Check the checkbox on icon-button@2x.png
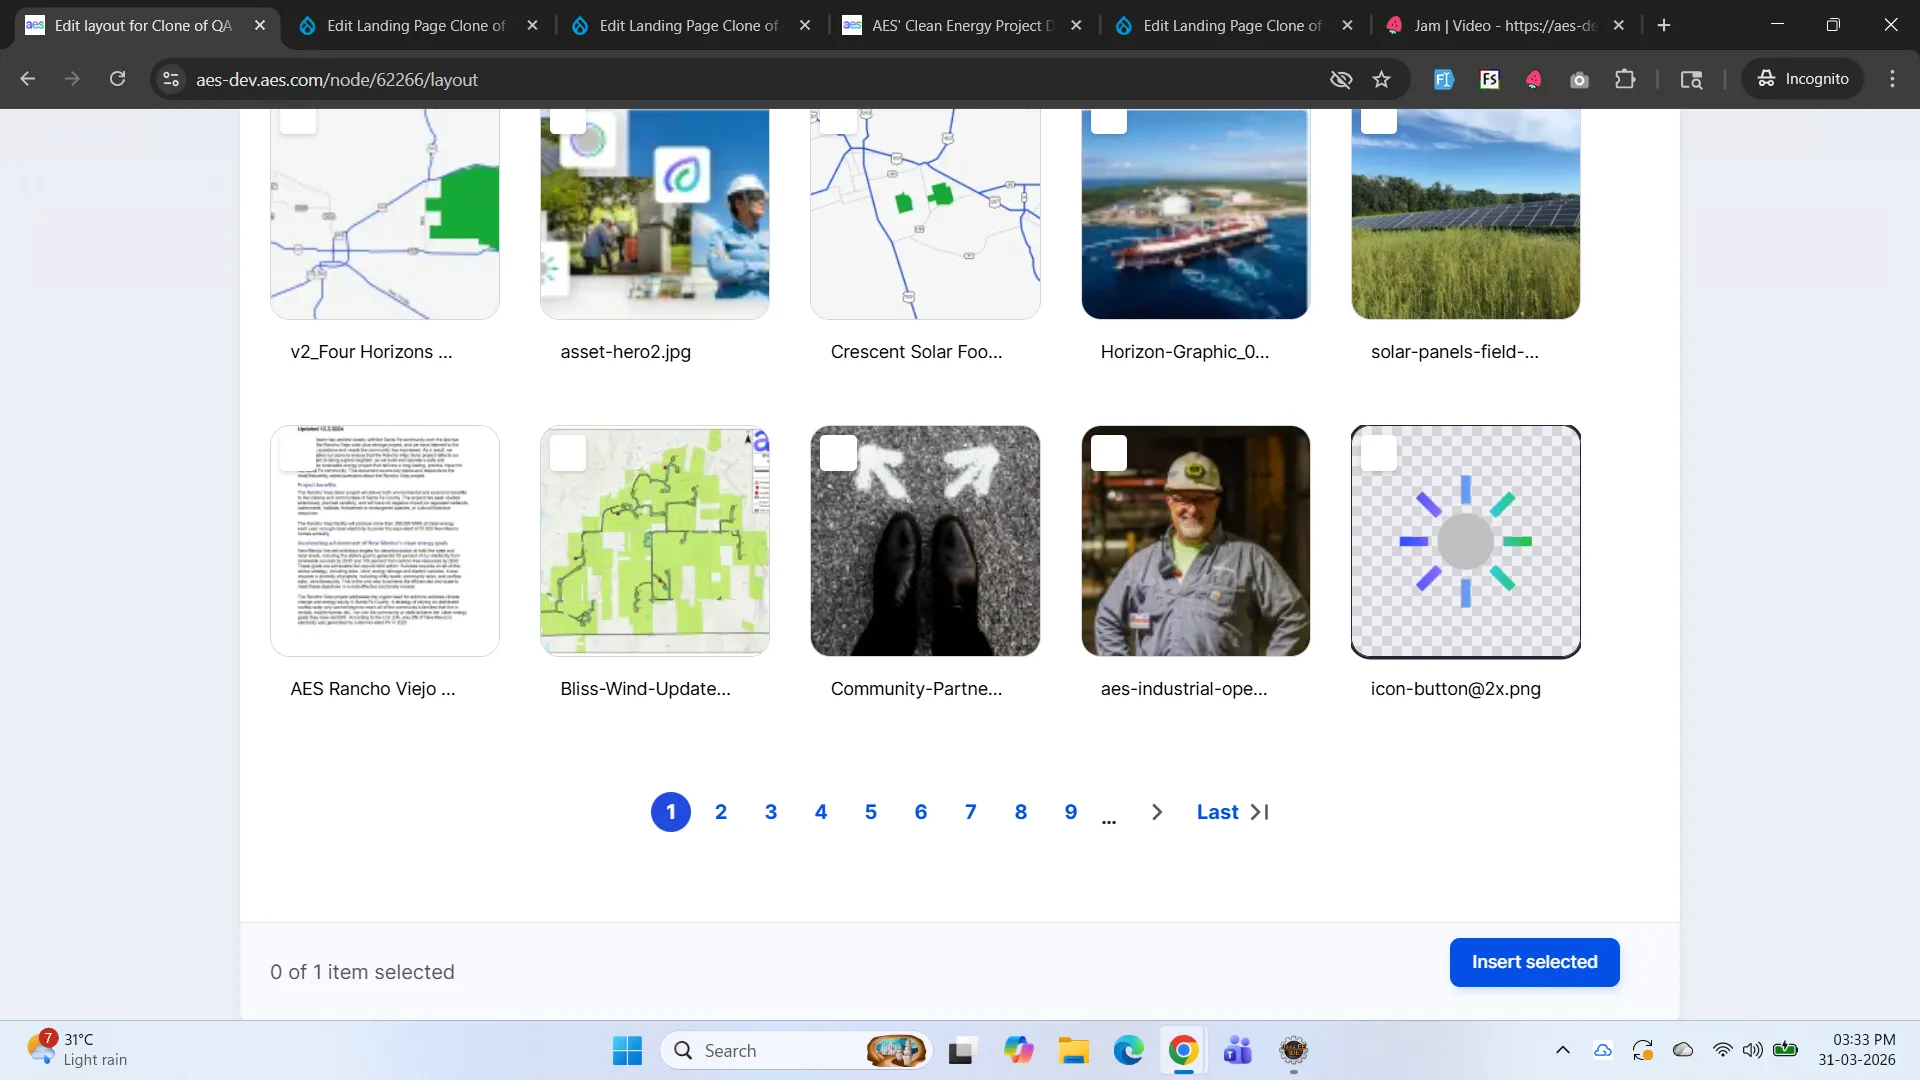This screenshot has width=1920, height=1080. click(x=1378, y=453)
